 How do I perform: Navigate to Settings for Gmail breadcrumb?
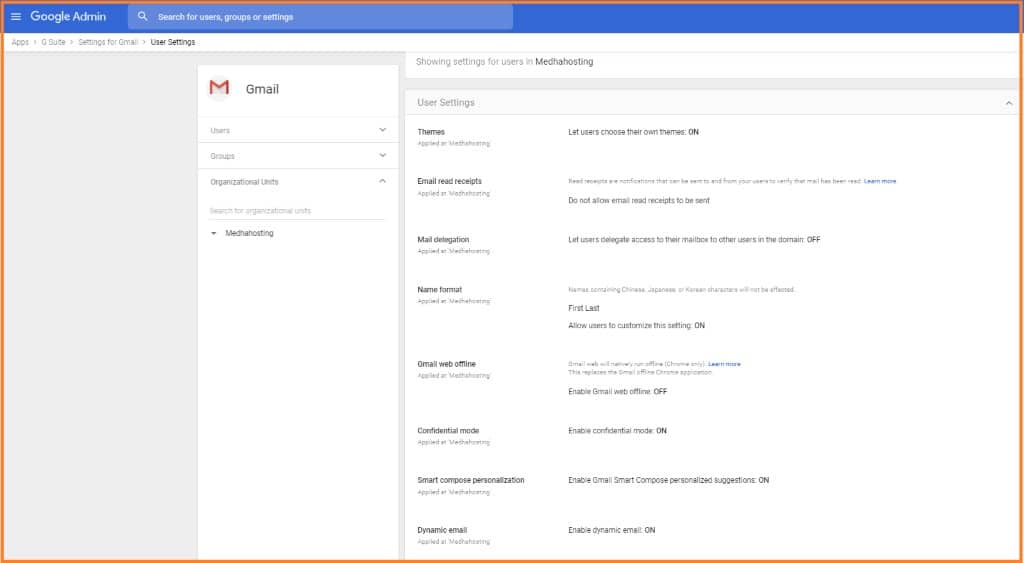[108, 42]
